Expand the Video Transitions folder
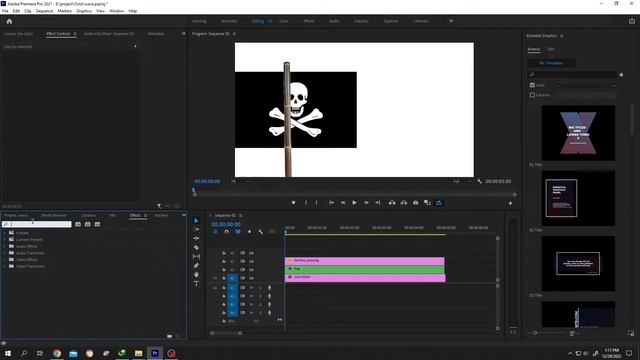640x360 pixels. click(x=4, y=267)
